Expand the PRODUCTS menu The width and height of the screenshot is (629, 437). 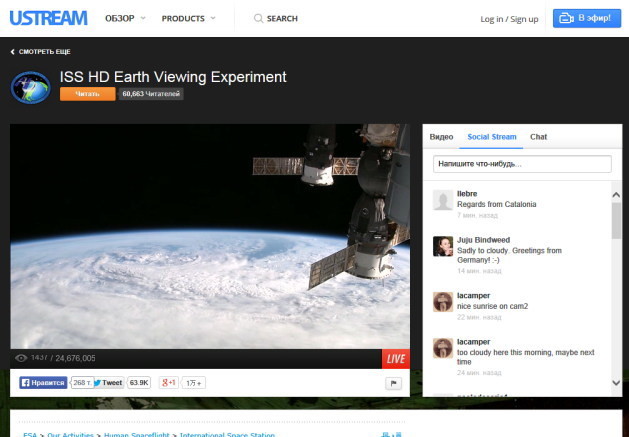pyautogui.click(x=189, y=18)
